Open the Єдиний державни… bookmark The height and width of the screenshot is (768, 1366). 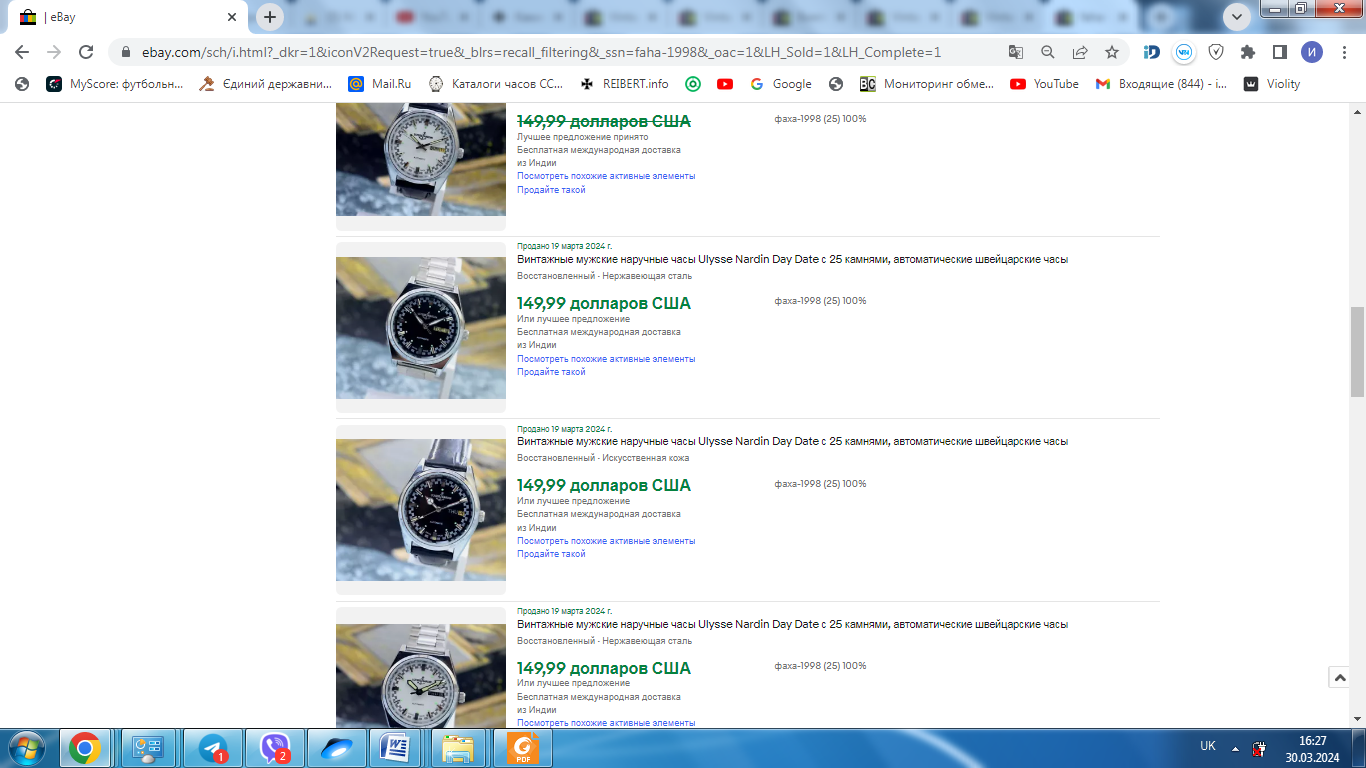265,84
